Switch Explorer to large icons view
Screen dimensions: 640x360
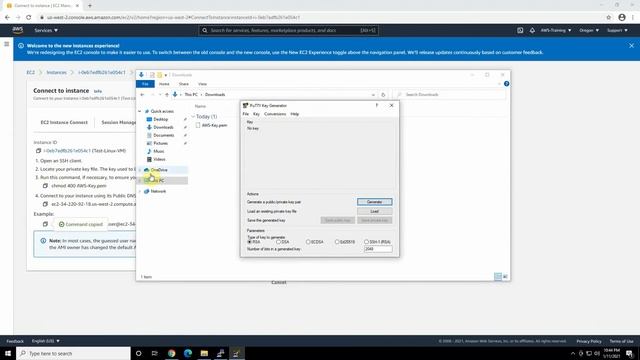pos(505,276)
